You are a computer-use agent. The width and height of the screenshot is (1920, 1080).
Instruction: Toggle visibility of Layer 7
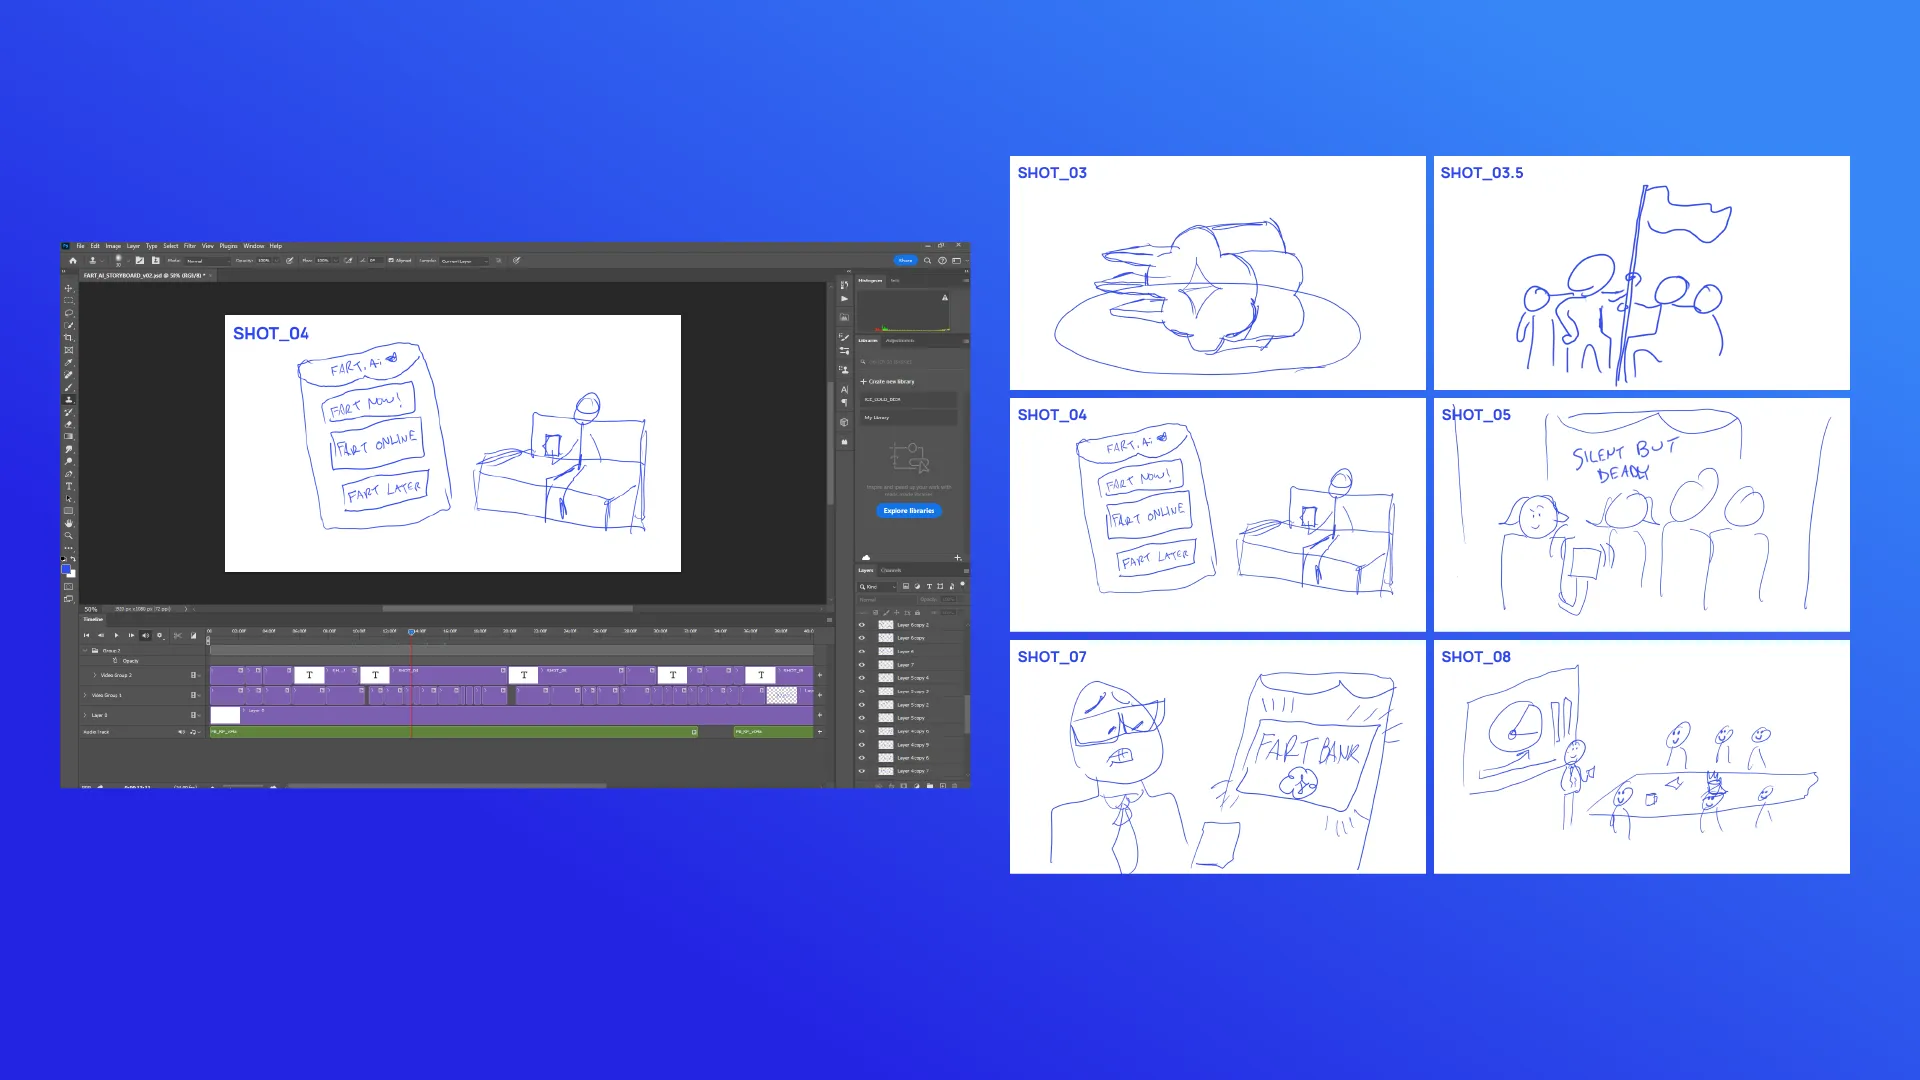[x=862, y=665]
